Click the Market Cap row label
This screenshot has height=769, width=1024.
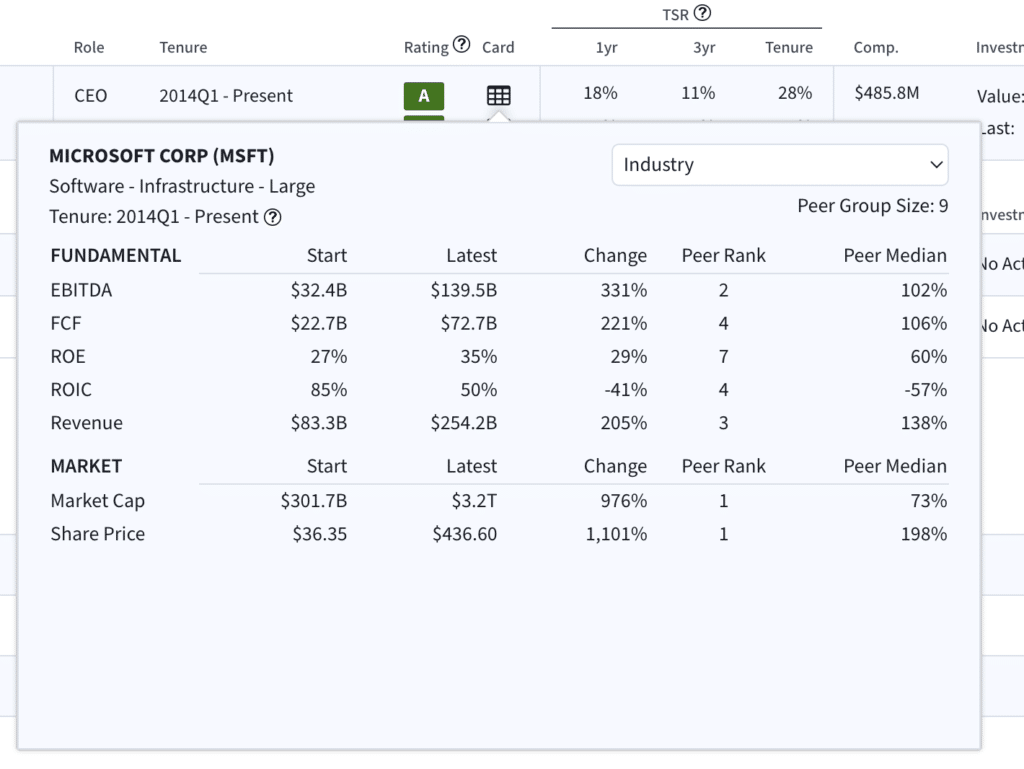98,501
